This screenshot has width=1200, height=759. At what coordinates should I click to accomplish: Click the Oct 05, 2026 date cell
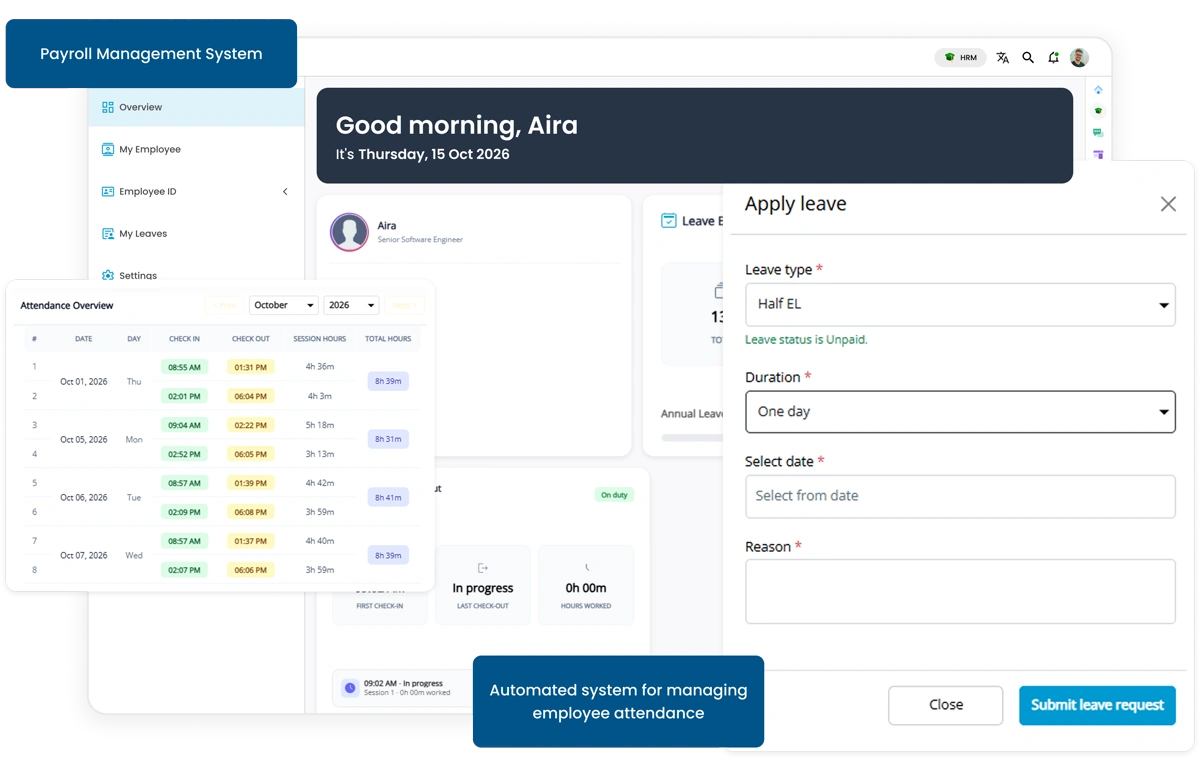click(83, 440)
